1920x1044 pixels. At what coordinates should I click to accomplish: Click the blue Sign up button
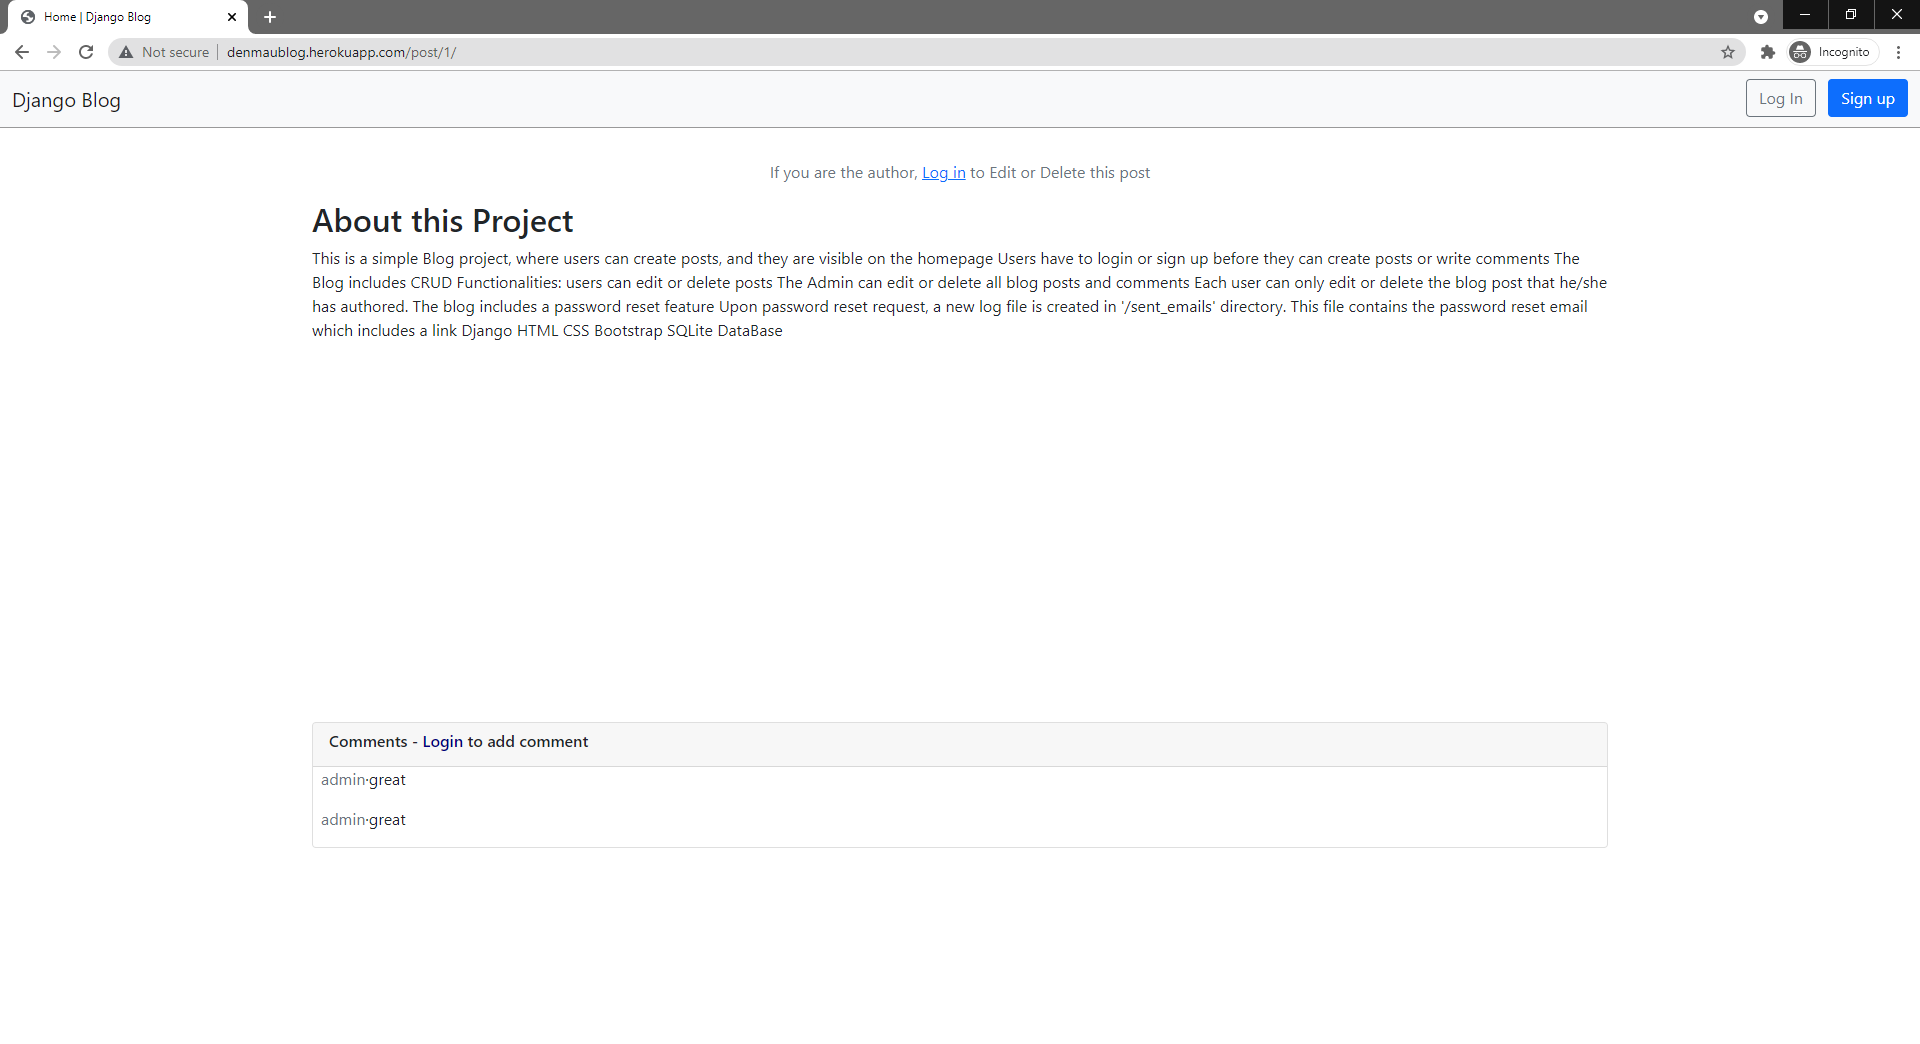[x=1866, y=98]
